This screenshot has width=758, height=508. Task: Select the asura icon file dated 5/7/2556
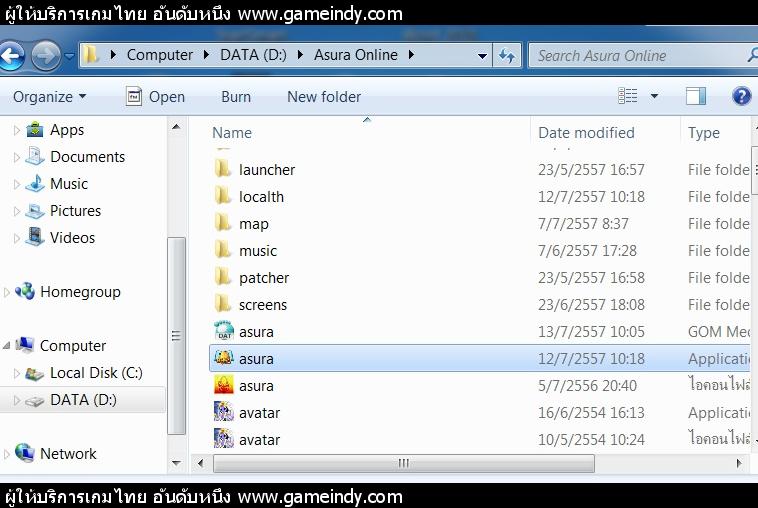[x=224, y=385]
